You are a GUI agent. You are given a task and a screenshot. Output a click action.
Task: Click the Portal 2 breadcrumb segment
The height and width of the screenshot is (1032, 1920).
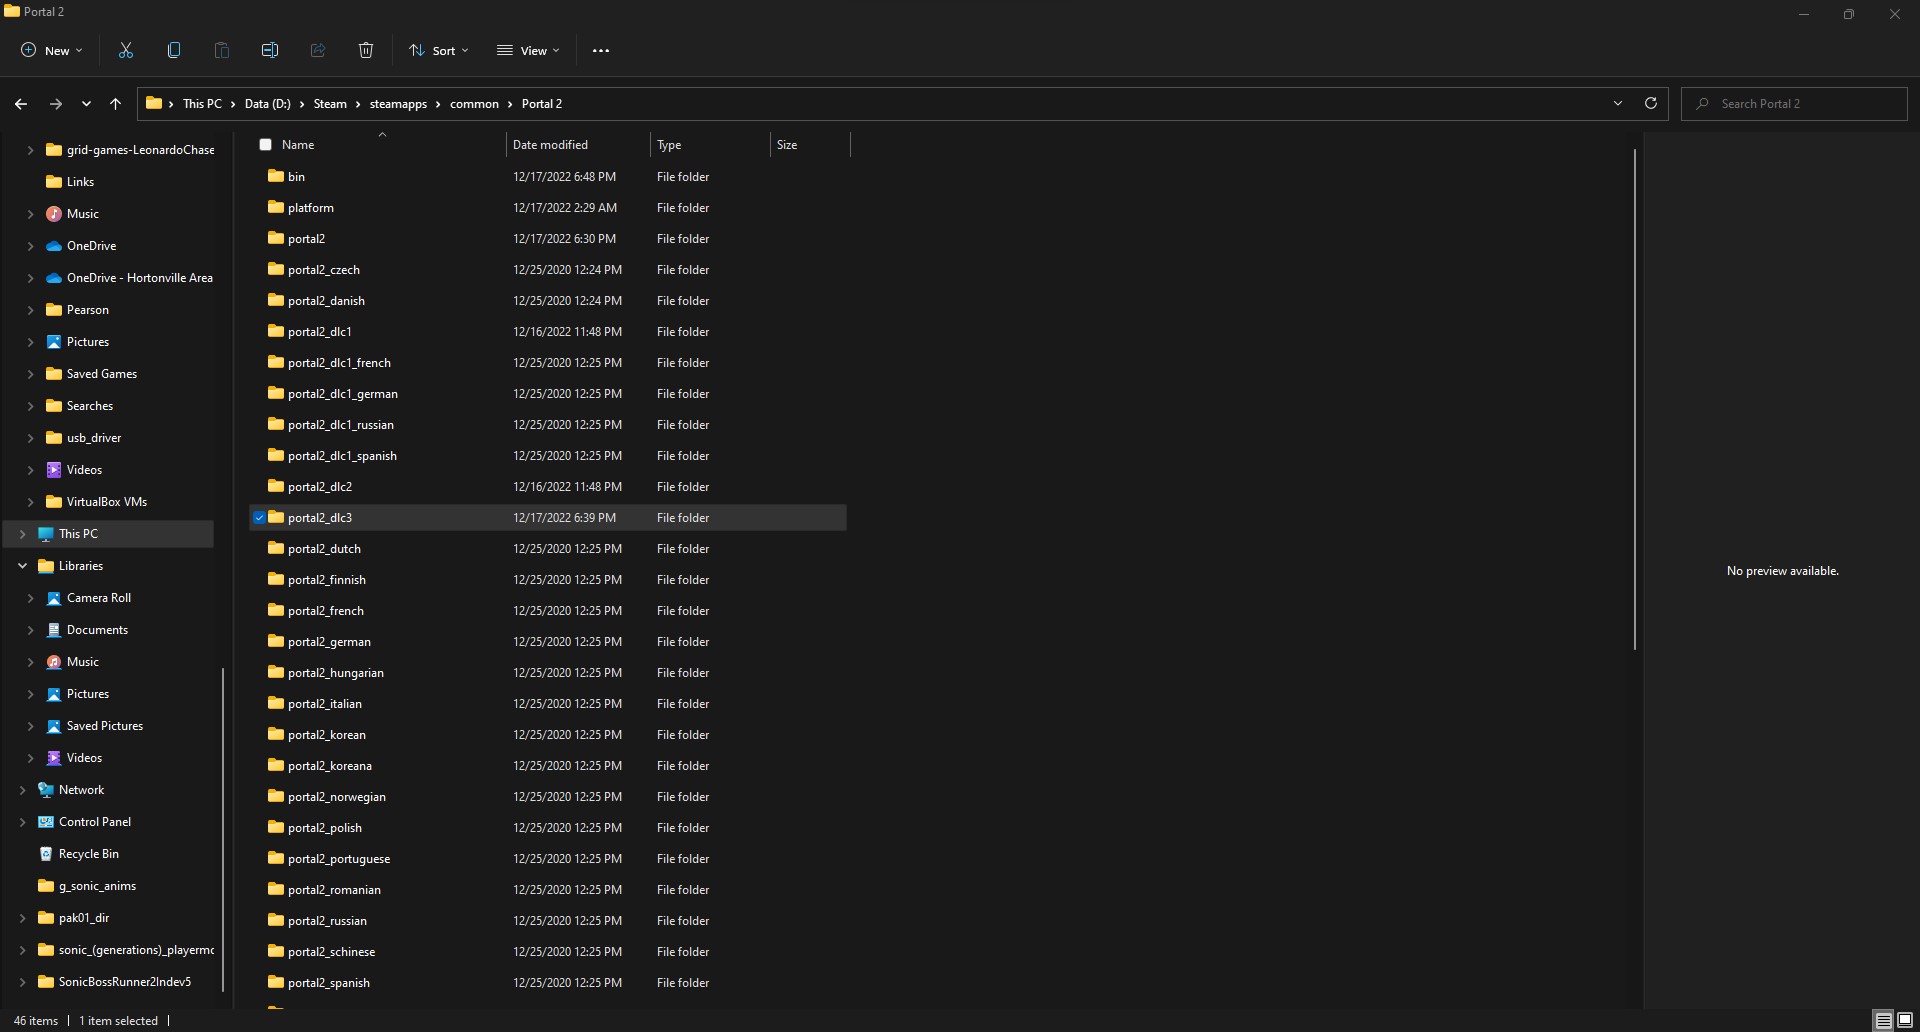pyautogui.click(x=541, y=104)
